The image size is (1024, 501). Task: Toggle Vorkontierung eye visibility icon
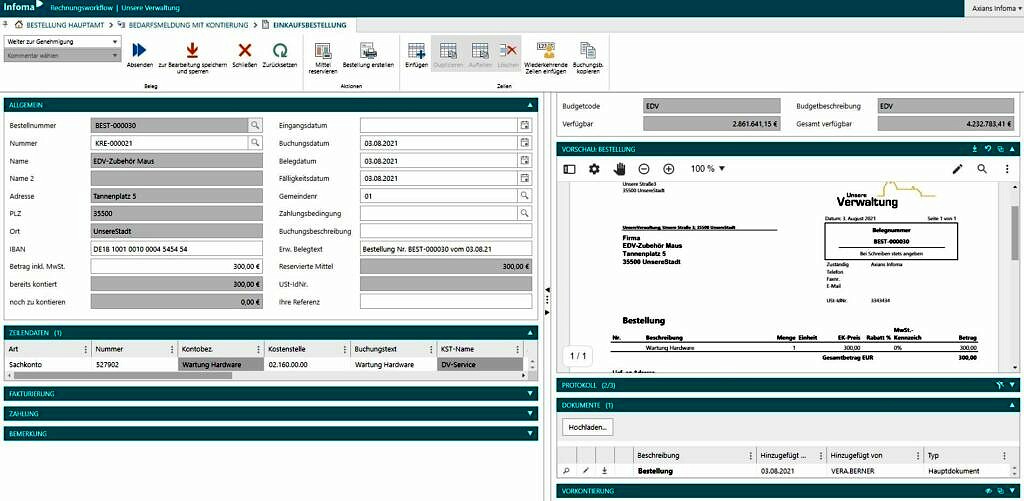pyautogui.click(x=988, y=491)
